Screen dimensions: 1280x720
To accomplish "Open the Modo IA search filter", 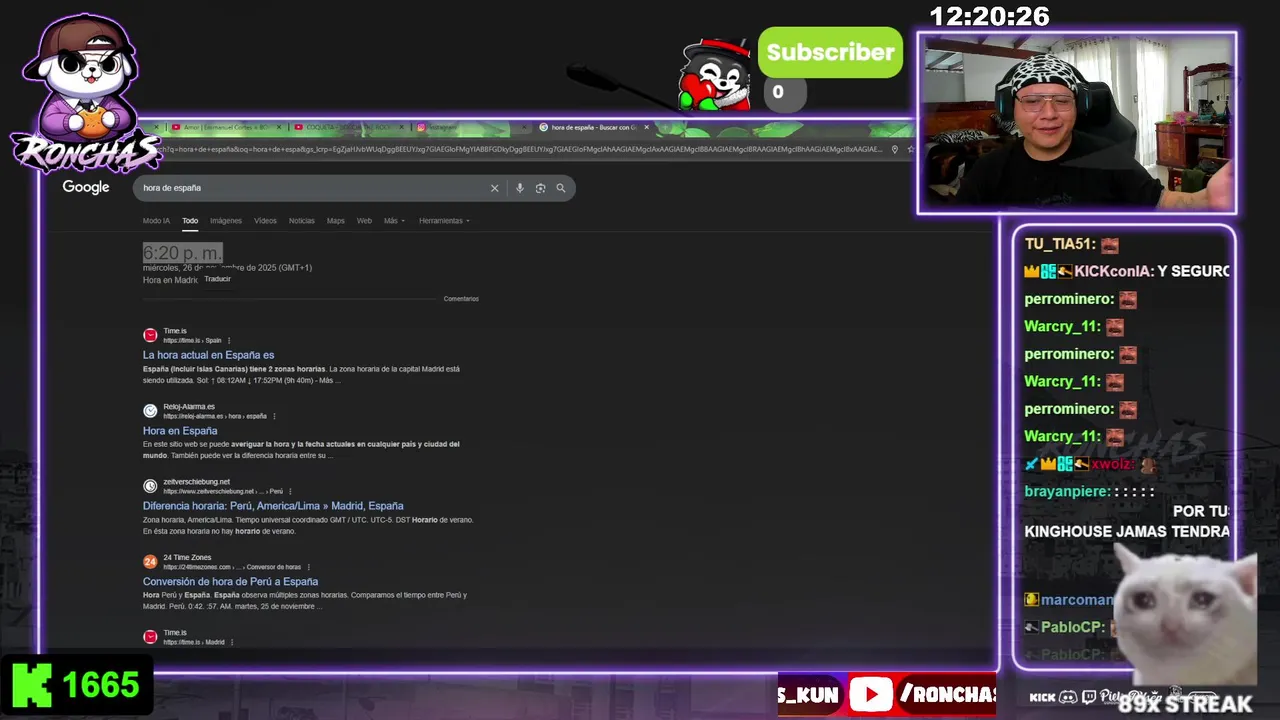I will (x=156, y=221).
